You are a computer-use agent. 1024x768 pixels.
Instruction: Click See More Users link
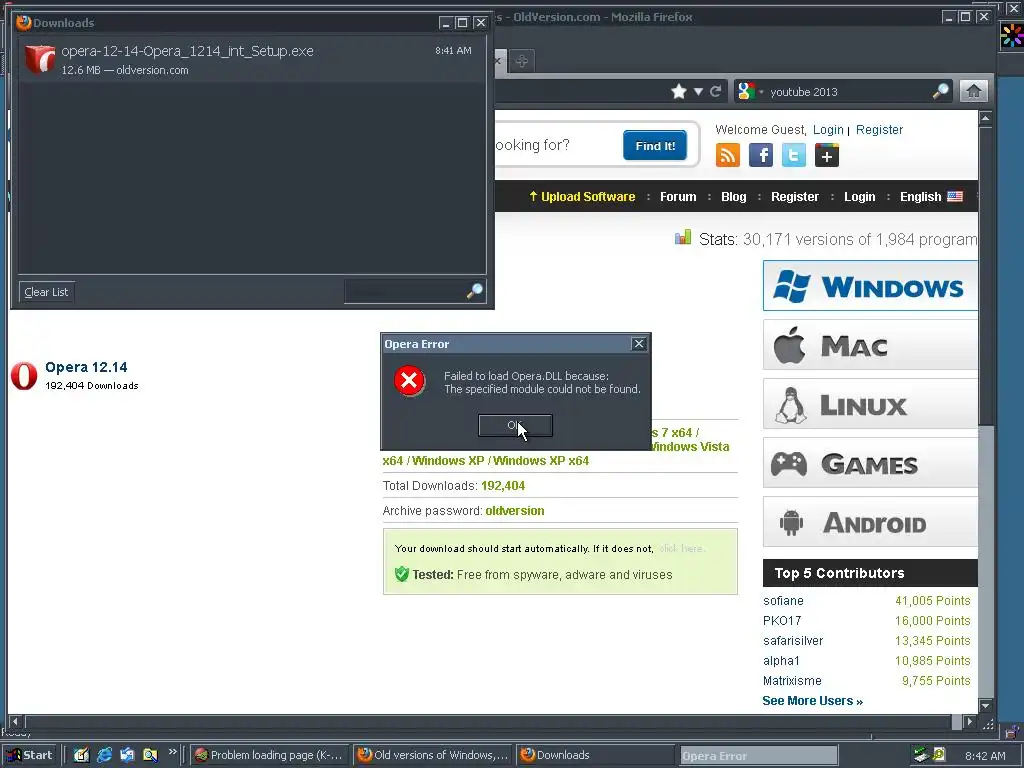pos(812,701)
